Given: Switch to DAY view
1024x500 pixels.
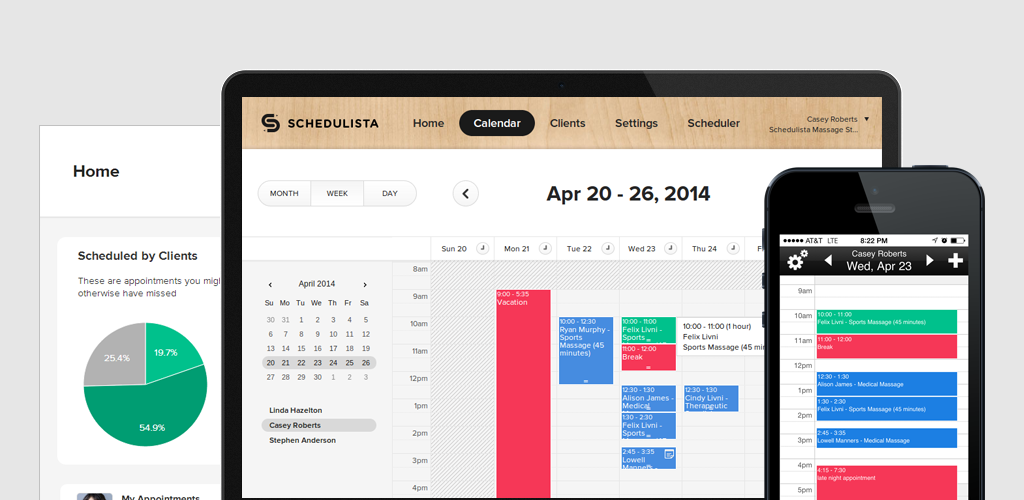Looking at the screenshot, I should coord(390,194).
